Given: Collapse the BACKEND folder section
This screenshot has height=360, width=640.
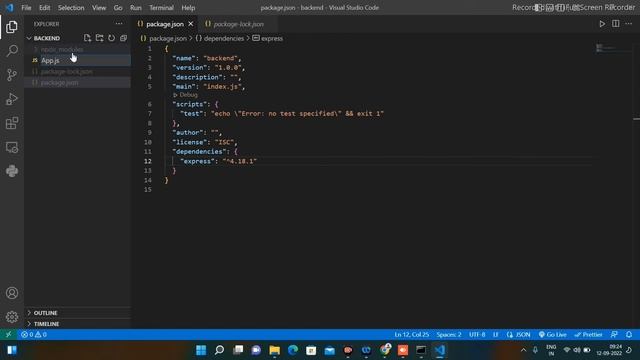Looking at the screenshot, I should click(47, 38).
